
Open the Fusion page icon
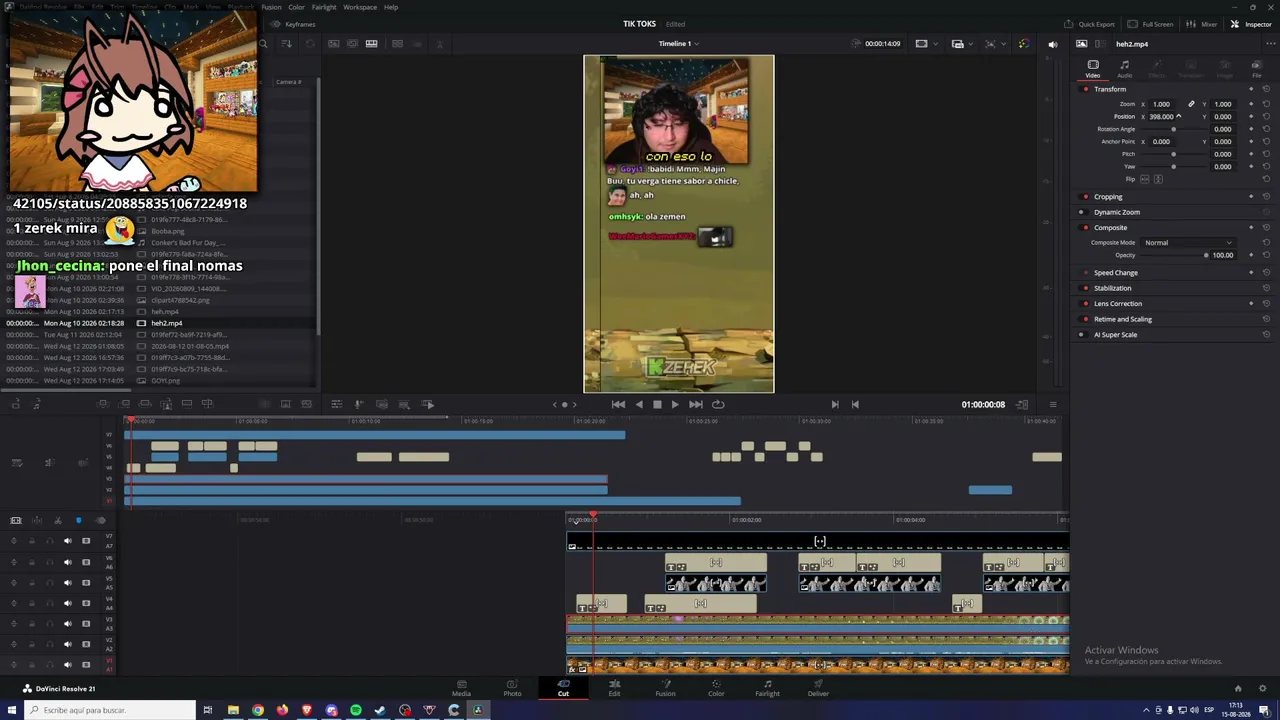point(665,684)
